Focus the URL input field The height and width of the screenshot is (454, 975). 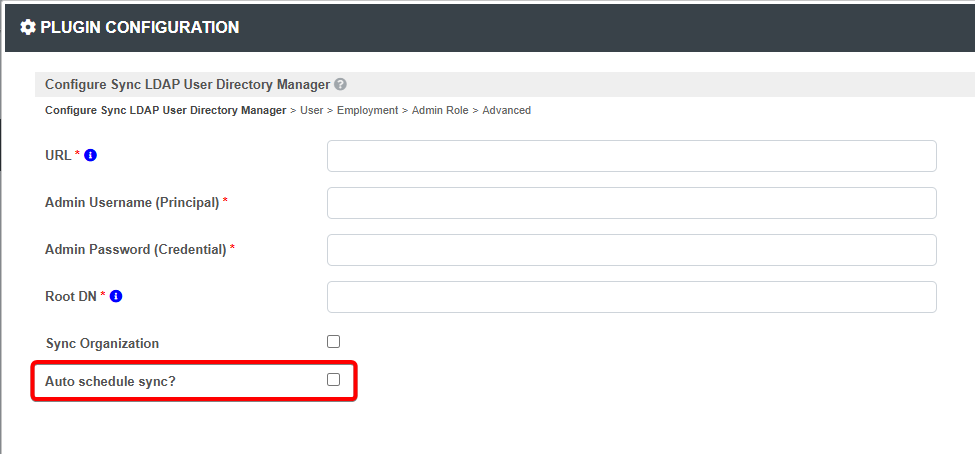click(632, 156)
